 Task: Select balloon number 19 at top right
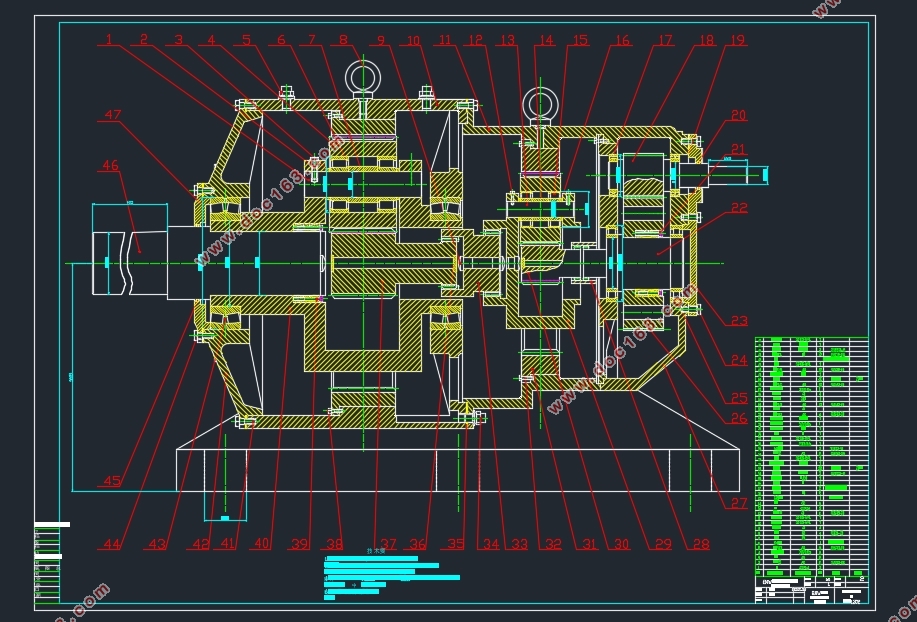coord(737,41)
